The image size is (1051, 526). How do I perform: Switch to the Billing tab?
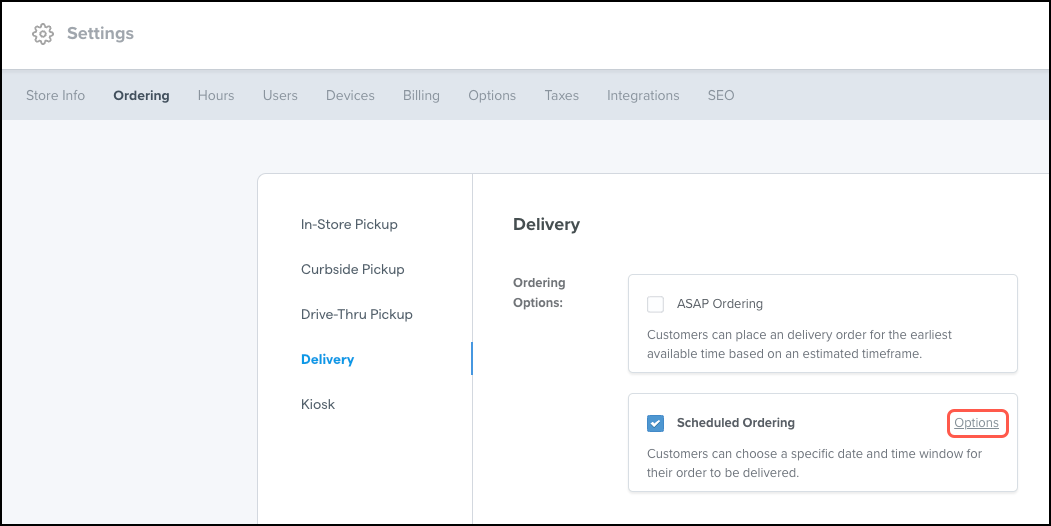click(x=422, y=95)
